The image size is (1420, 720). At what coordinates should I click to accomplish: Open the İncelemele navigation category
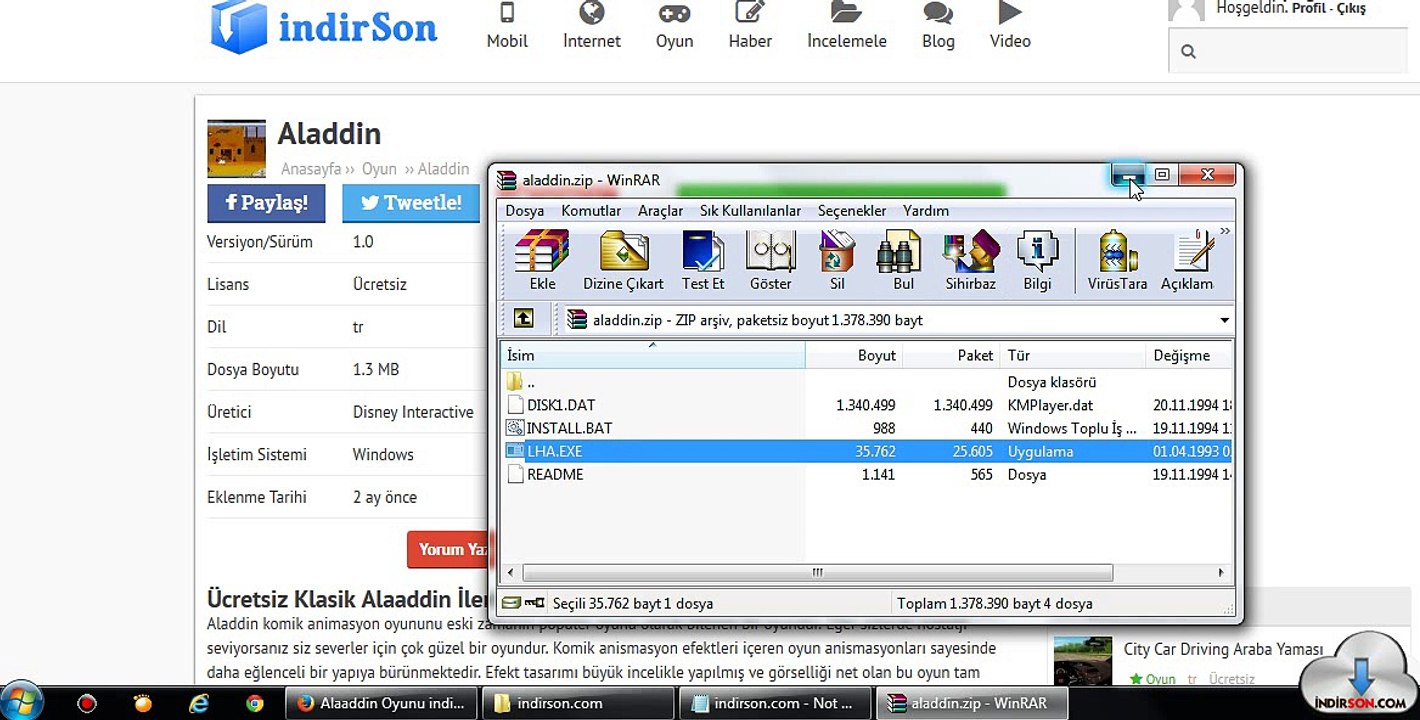(847, 27)
